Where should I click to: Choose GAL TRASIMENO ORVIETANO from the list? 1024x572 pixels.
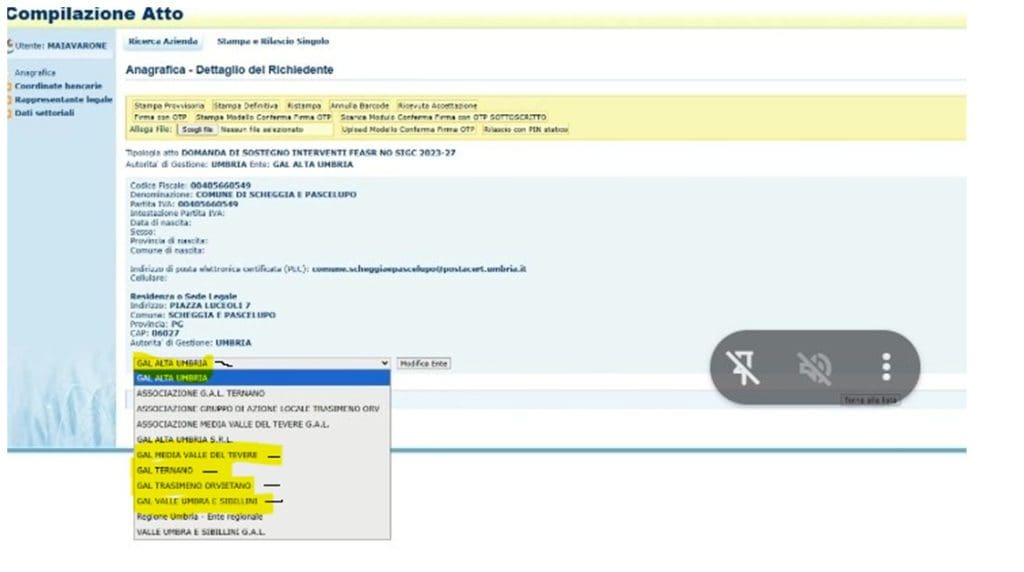click(194, 485)
